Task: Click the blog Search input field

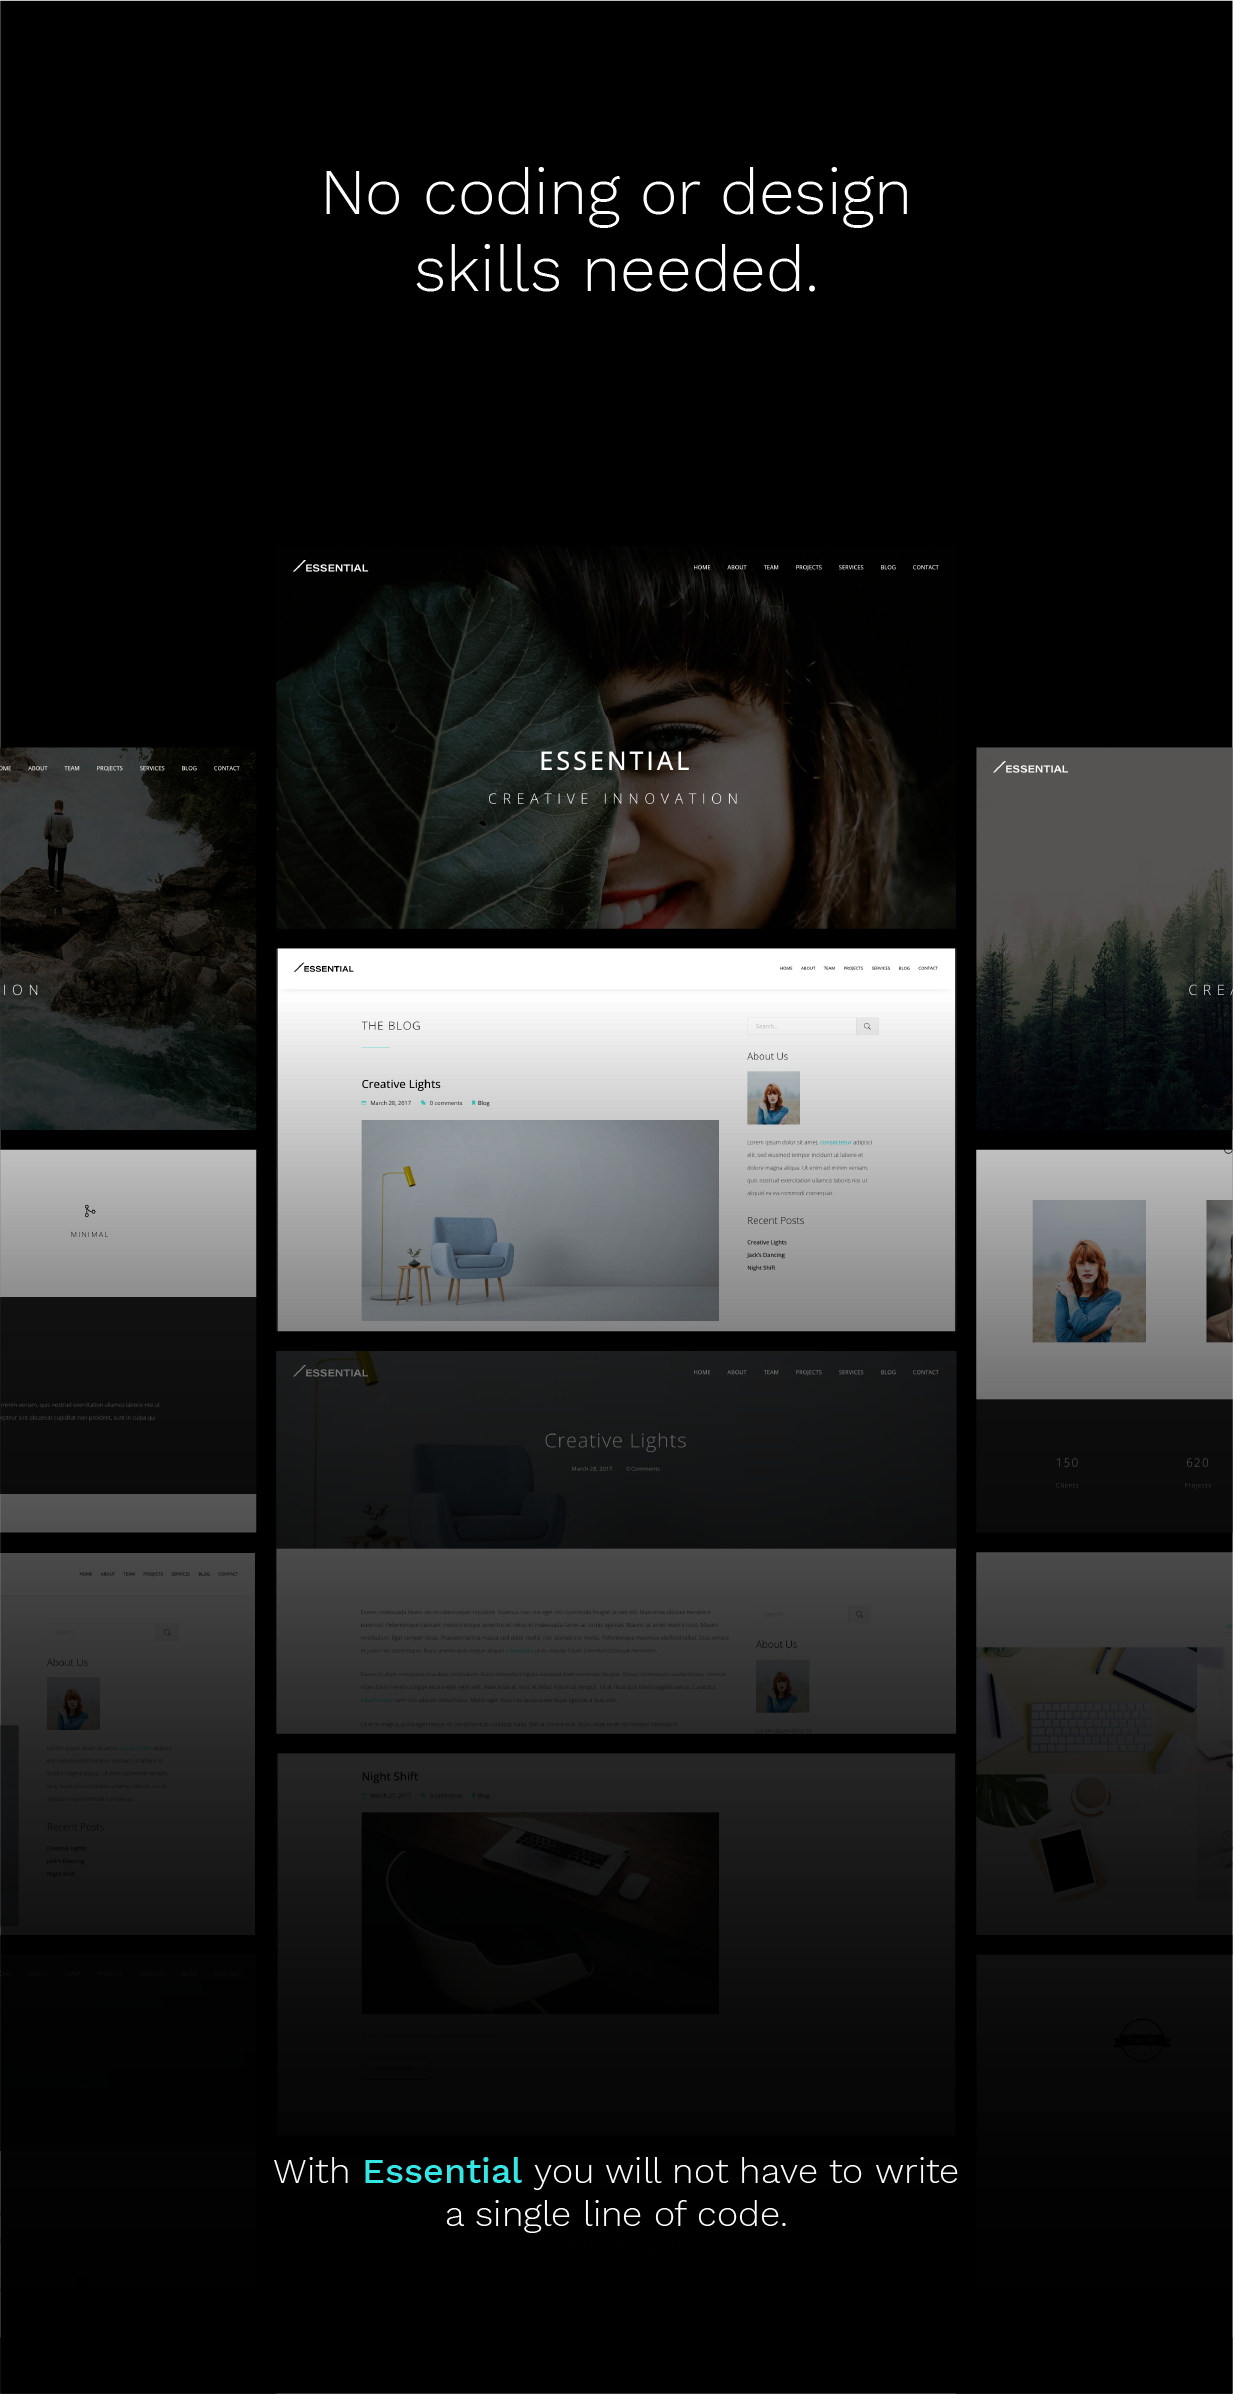Action: [801, 1026]
